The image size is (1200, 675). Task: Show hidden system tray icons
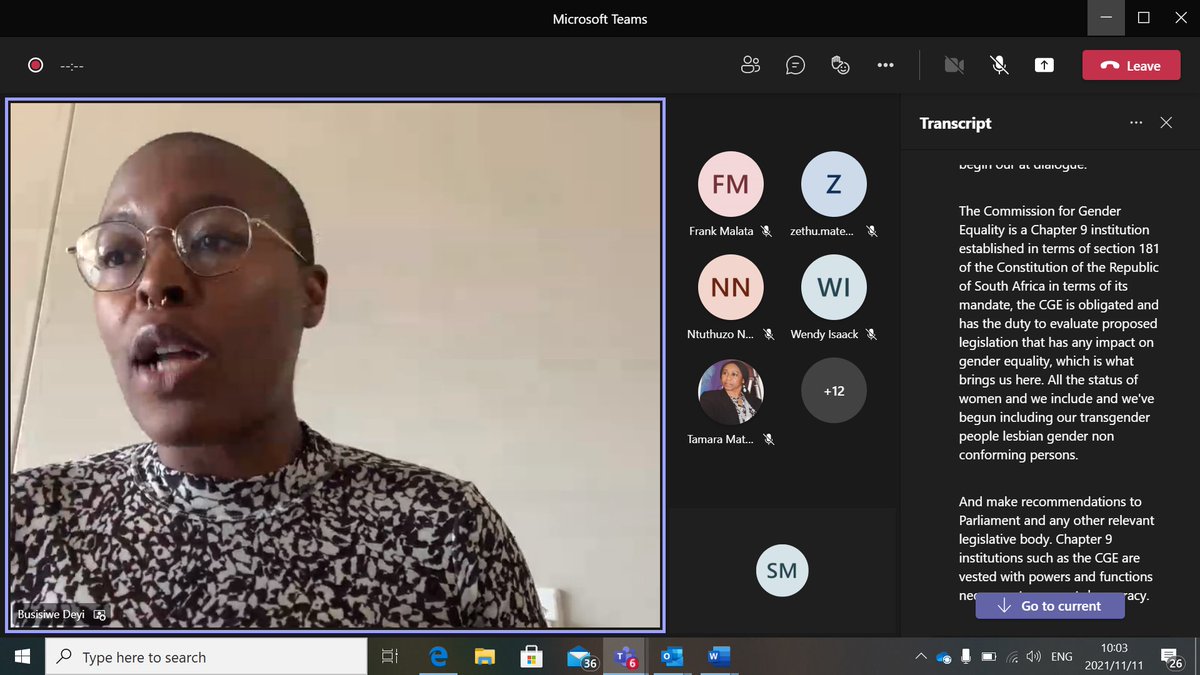[x=921, y=657]
